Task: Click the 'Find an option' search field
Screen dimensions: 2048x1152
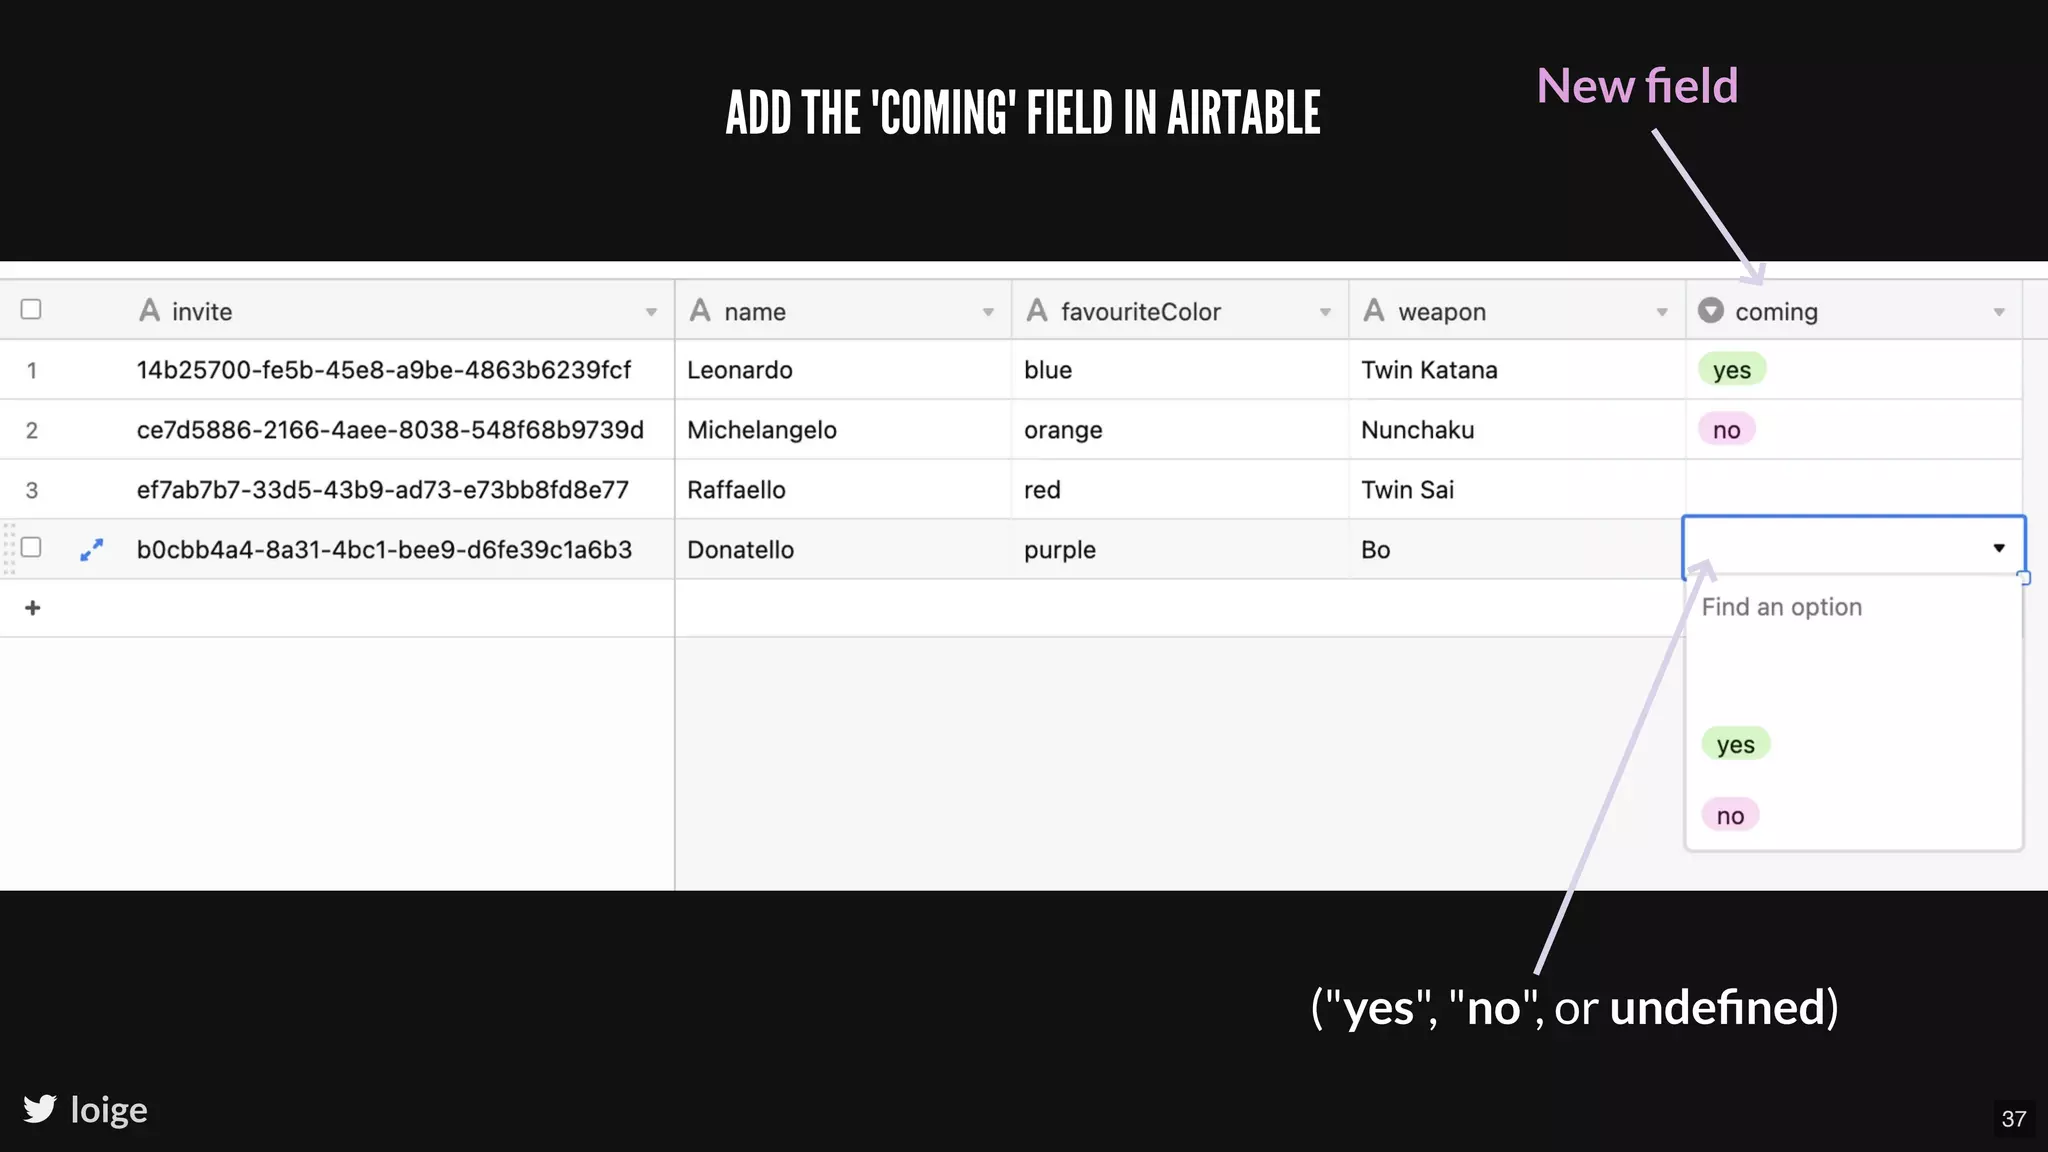Action: click(x=1853, y=607)
